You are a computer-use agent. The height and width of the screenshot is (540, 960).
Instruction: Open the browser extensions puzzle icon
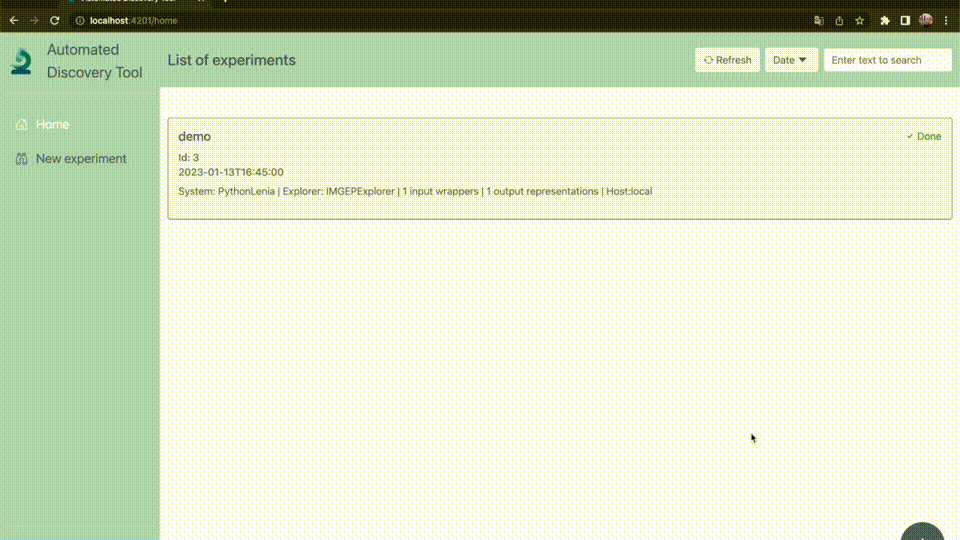click(885, 20)
